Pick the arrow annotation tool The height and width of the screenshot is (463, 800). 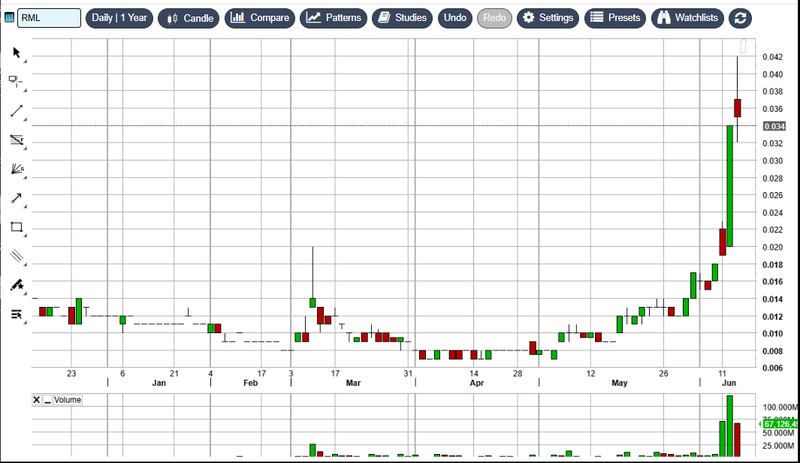tap(16, 198)
